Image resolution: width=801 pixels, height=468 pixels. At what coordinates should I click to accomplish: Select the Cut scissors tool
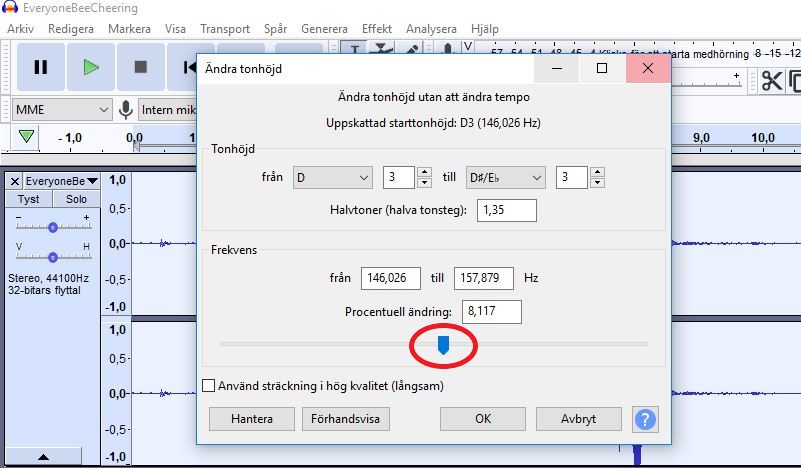(x=771, y=81)
